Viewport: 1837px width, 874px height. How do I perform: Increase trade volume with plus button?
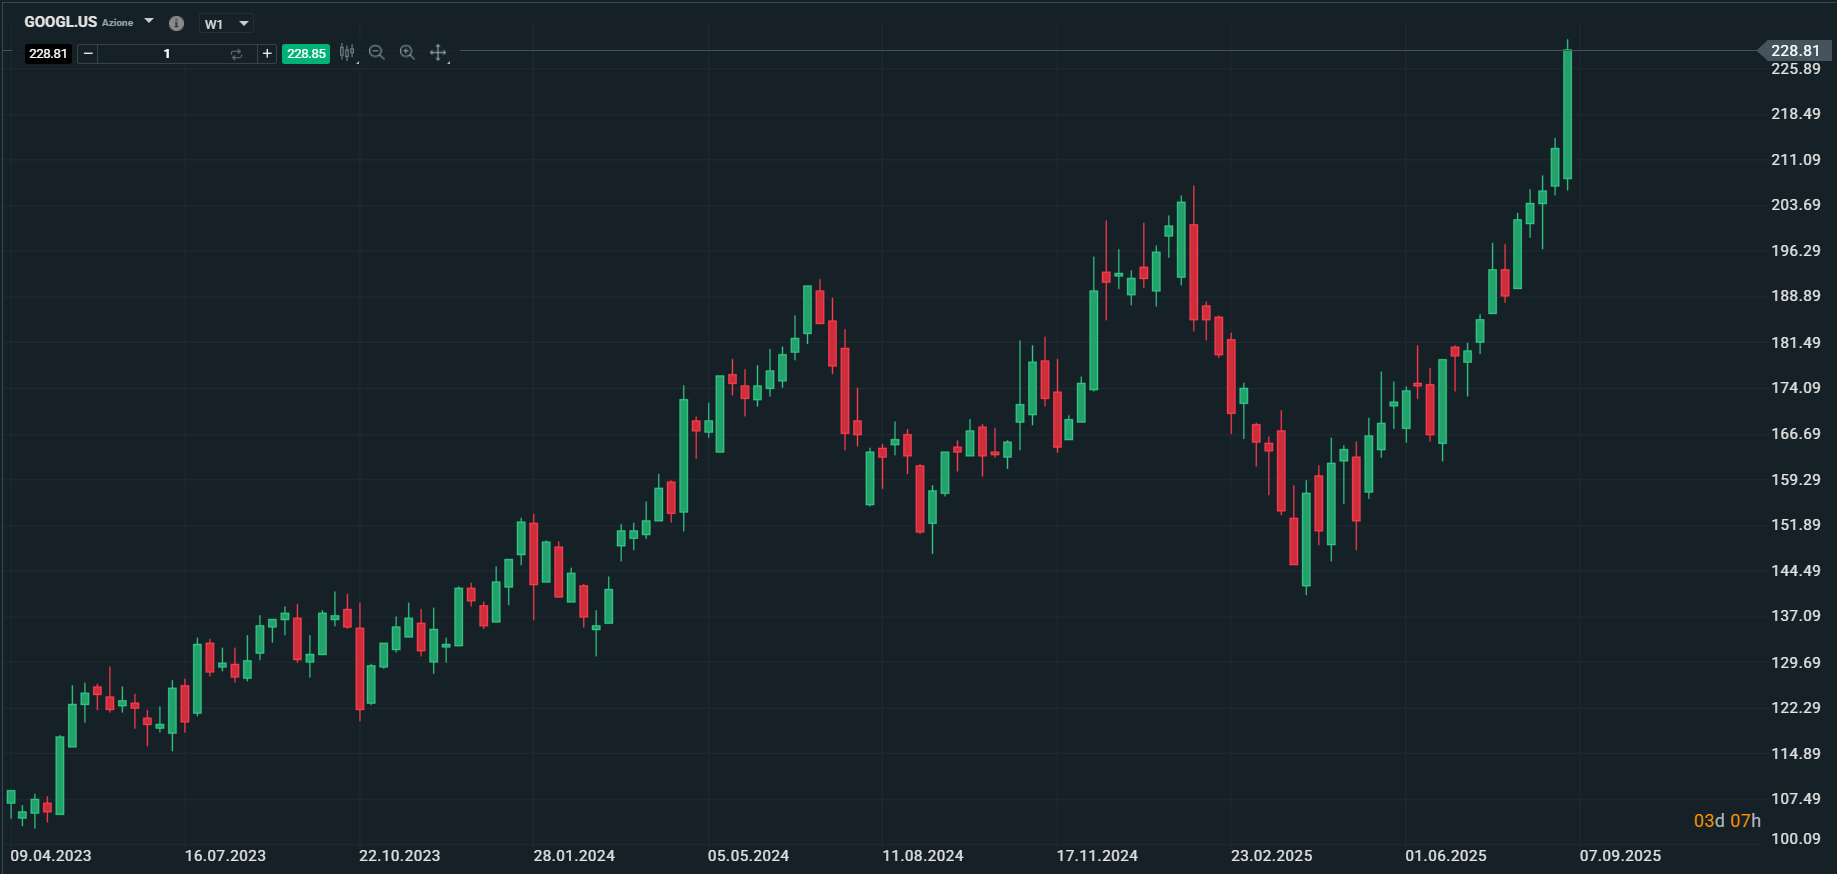point(267,54)
